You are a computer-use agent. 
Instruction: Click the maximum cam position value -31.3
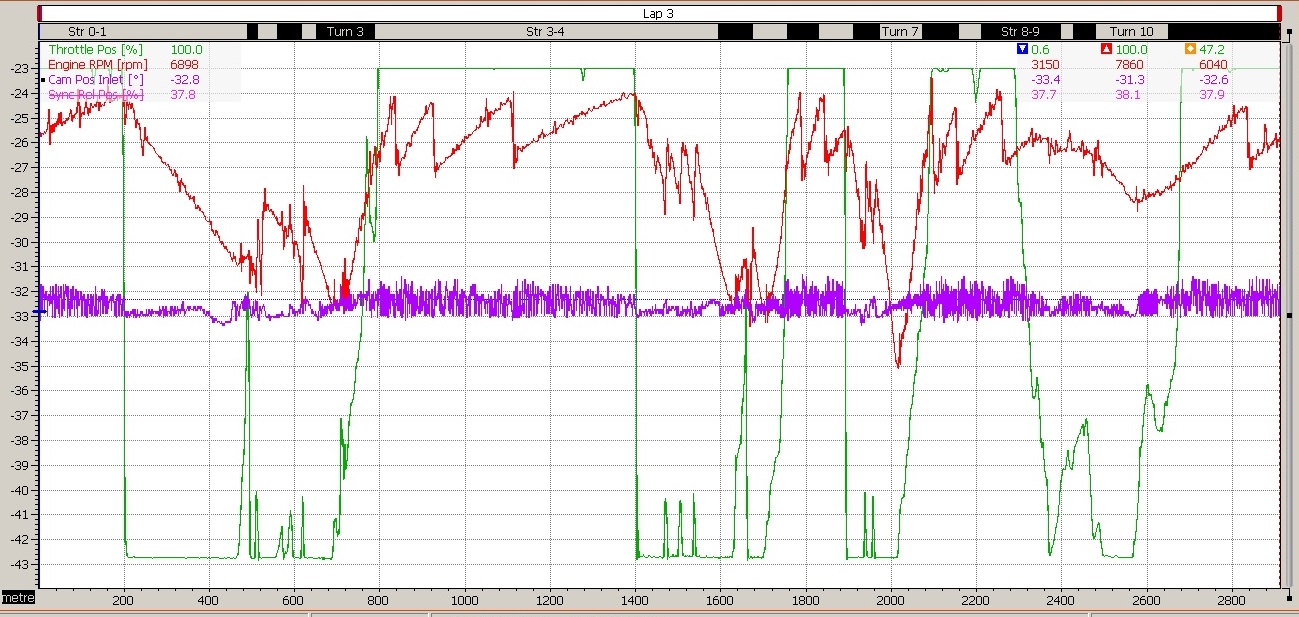(x=1130, y=80)
